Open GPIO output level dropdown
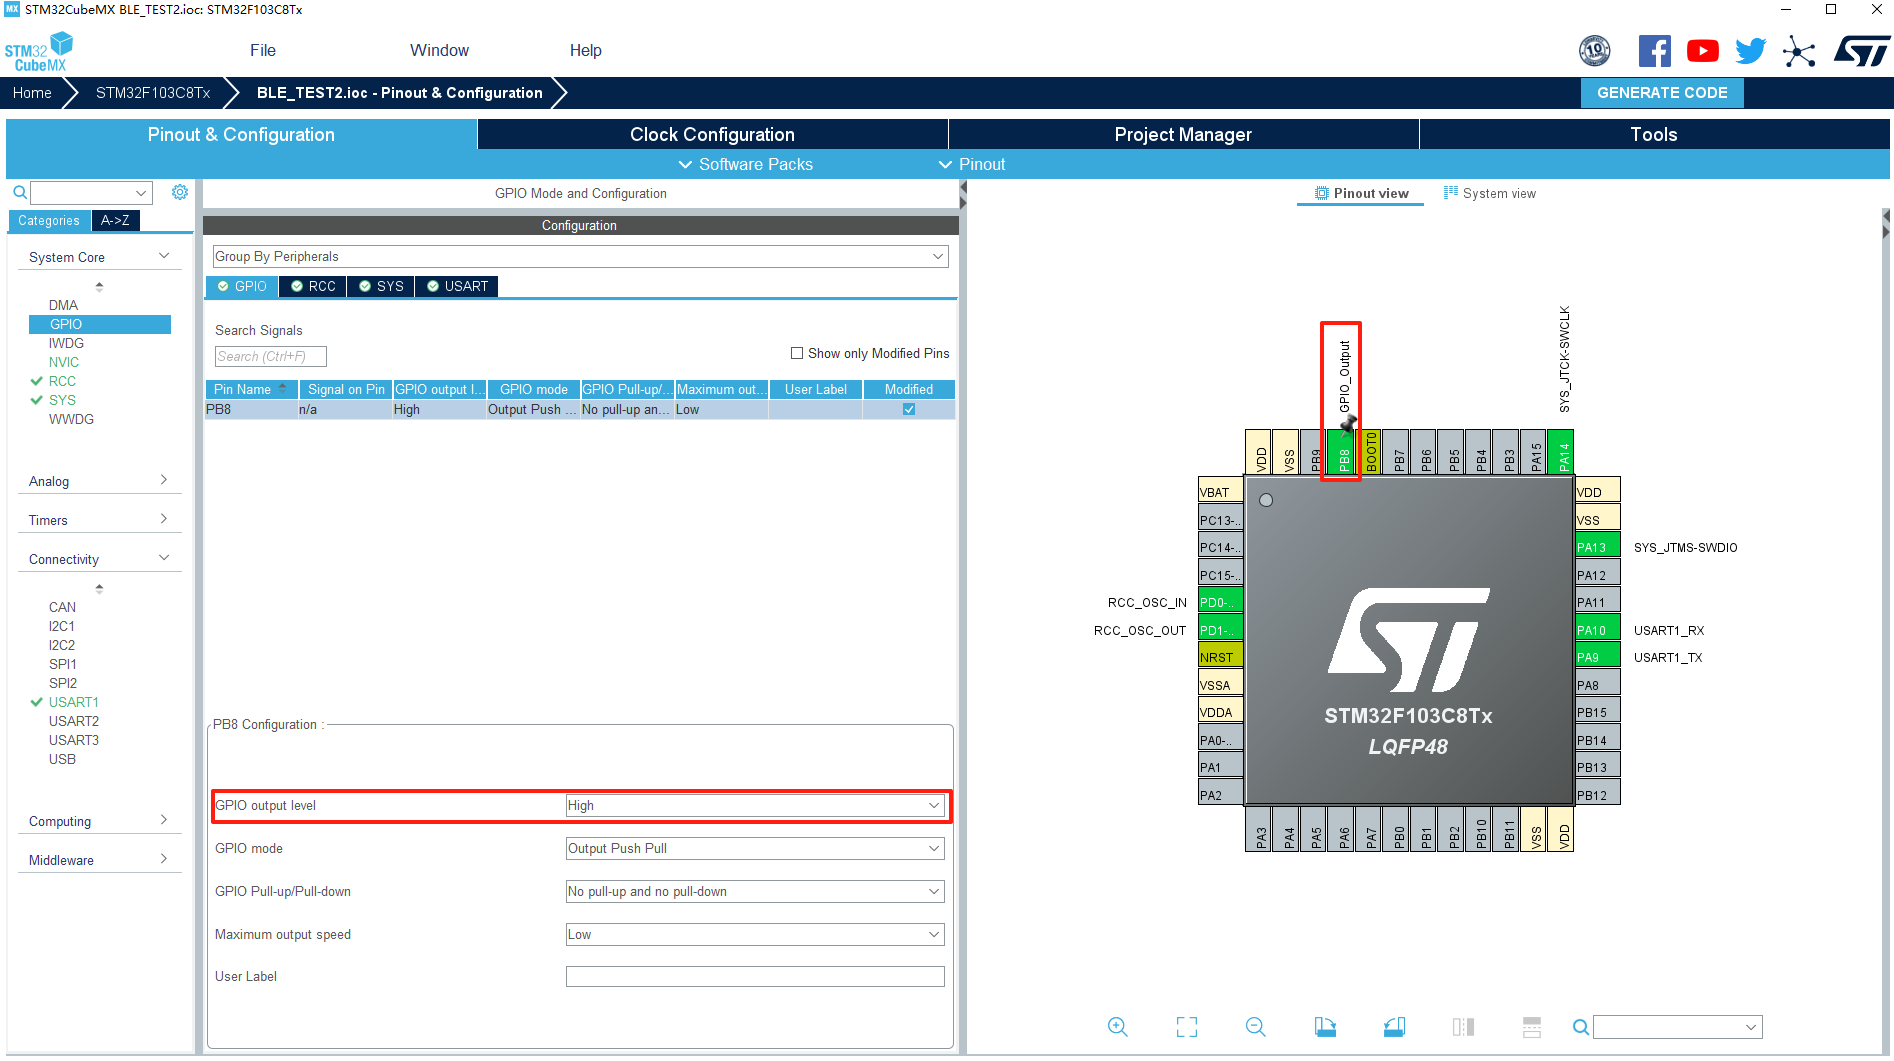The width and height of the screenshot is (1894, 1061). click(x=755, y=805)
